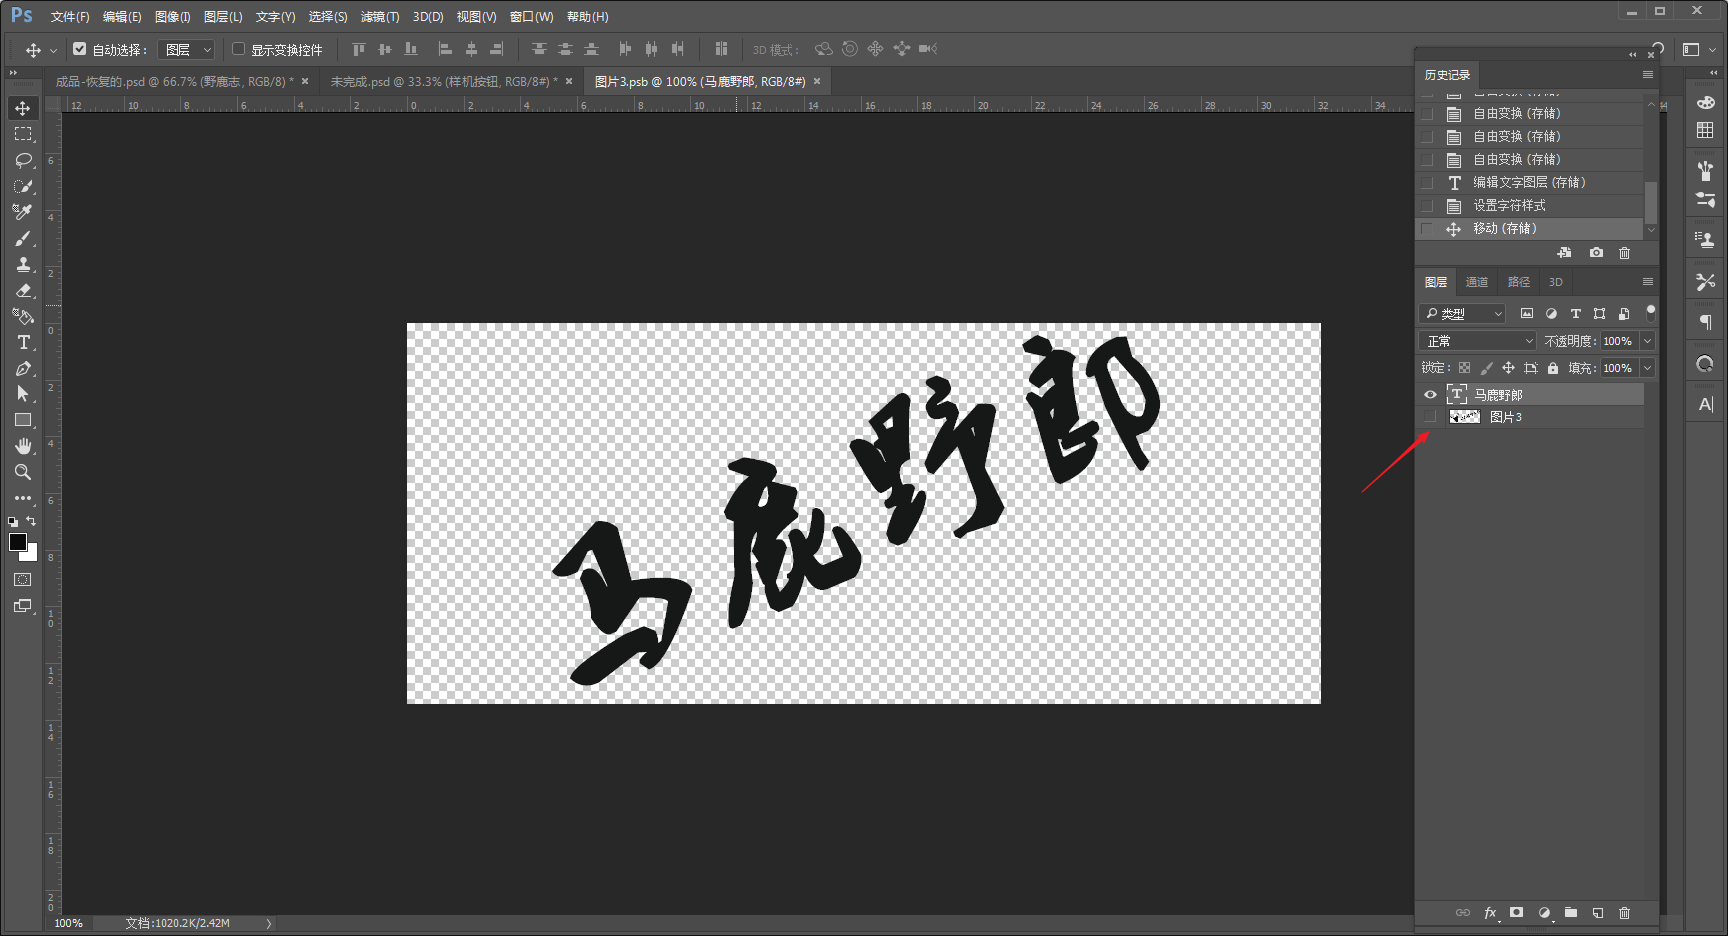1728x936 pixels.
Task: Open the History panel flyout menu
Action: coord(1648,75)
